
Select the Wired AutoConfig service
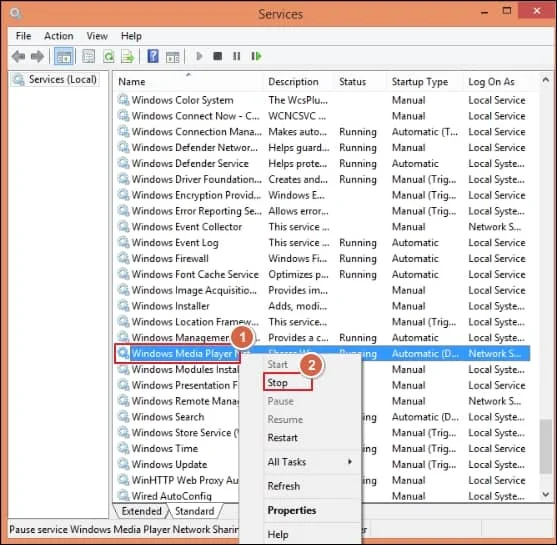pos(178,496)
